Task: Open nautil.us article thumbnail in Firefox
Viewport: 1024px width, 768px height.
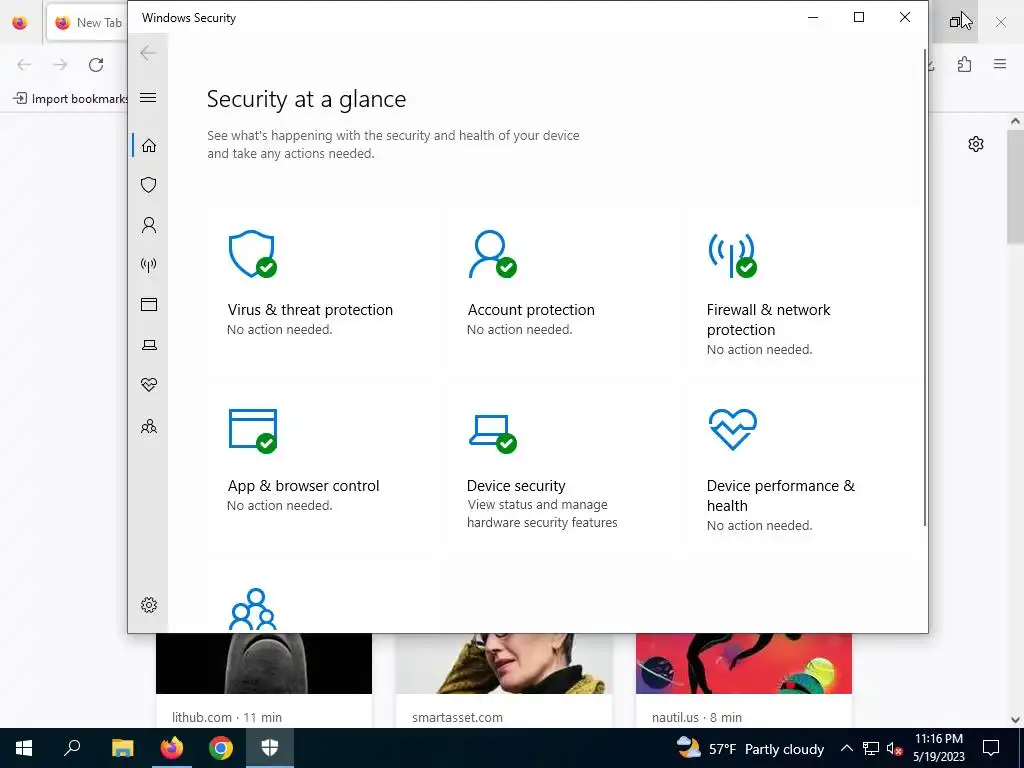Action: 744,663
